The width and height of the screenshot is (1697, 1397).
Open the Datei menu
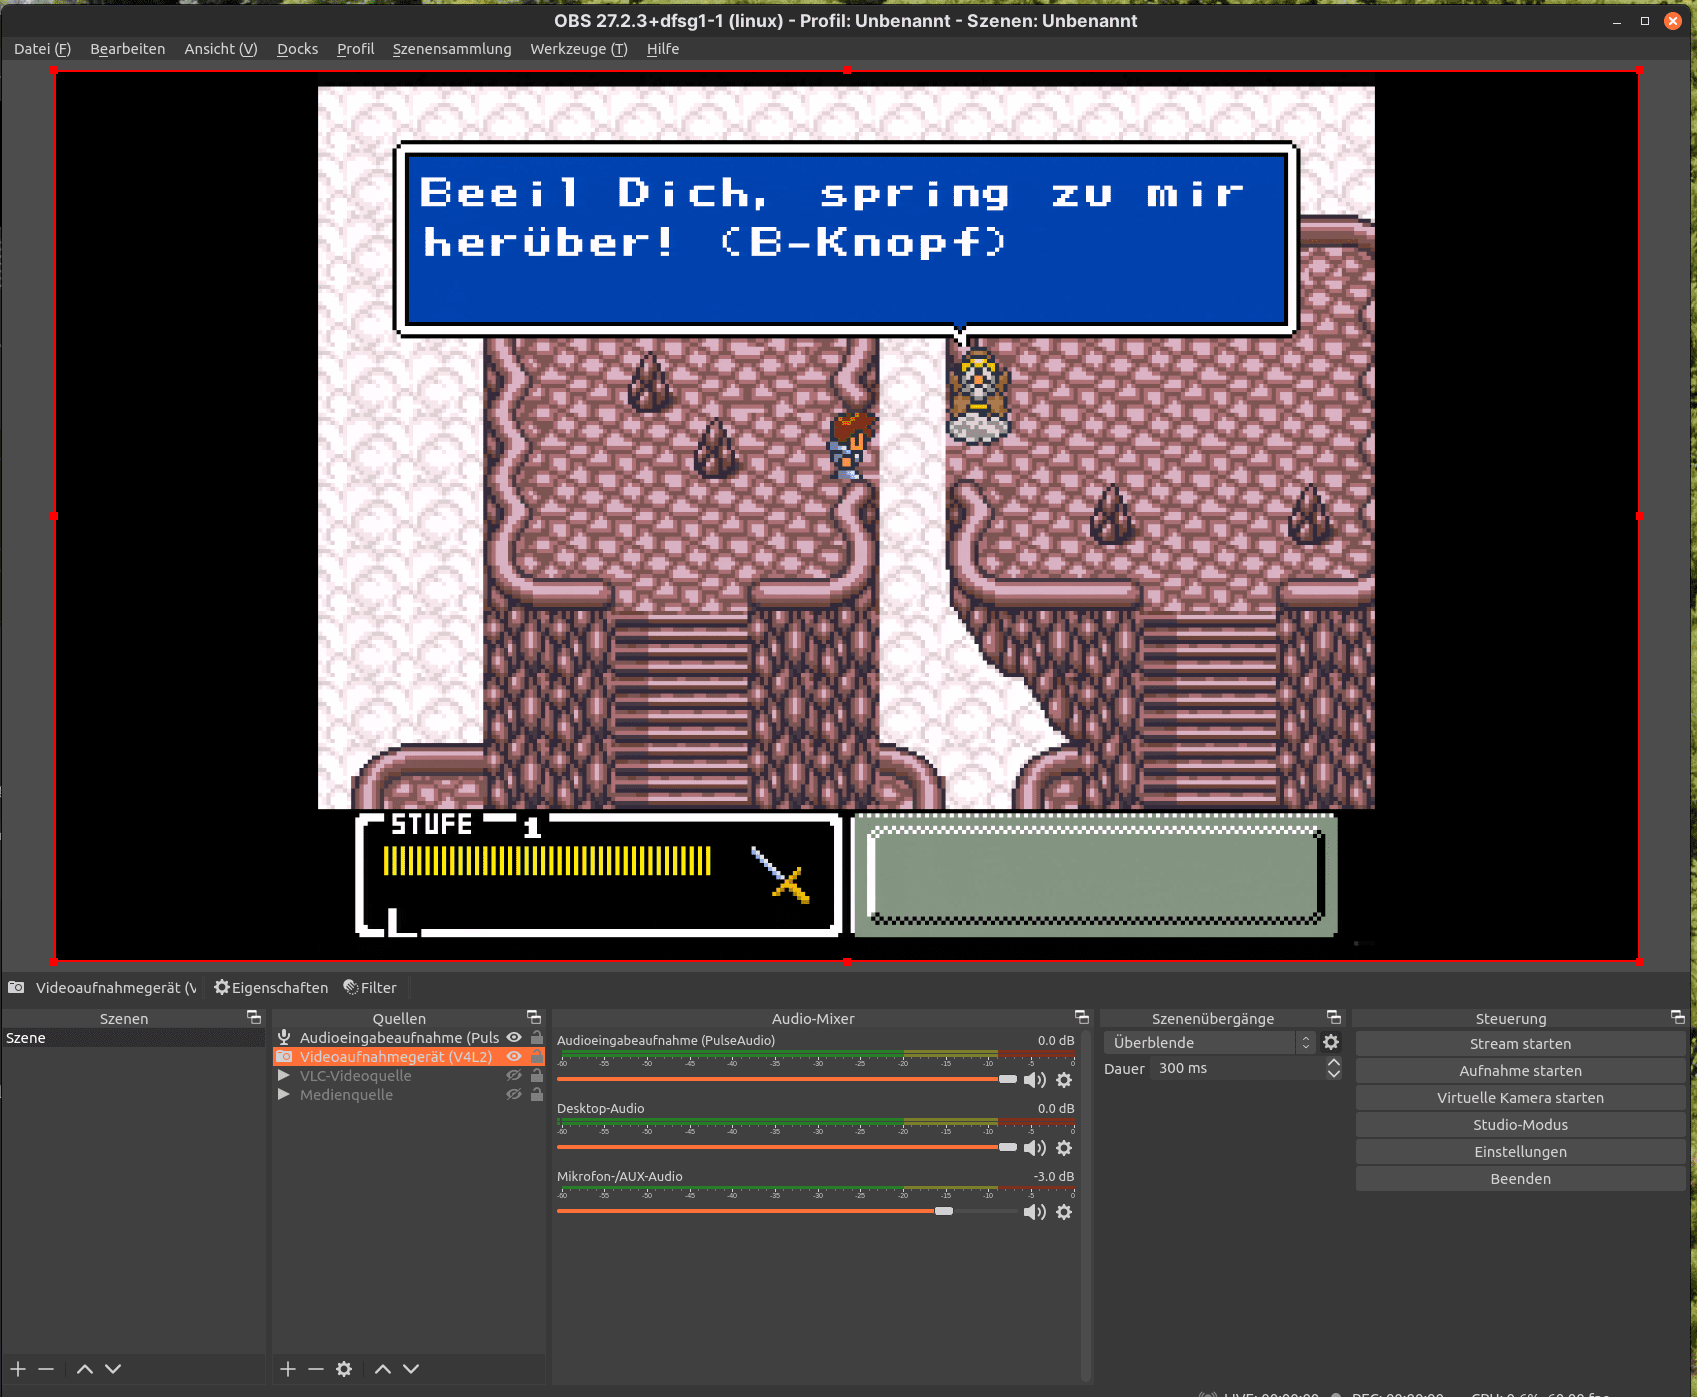tap(42, 49)
